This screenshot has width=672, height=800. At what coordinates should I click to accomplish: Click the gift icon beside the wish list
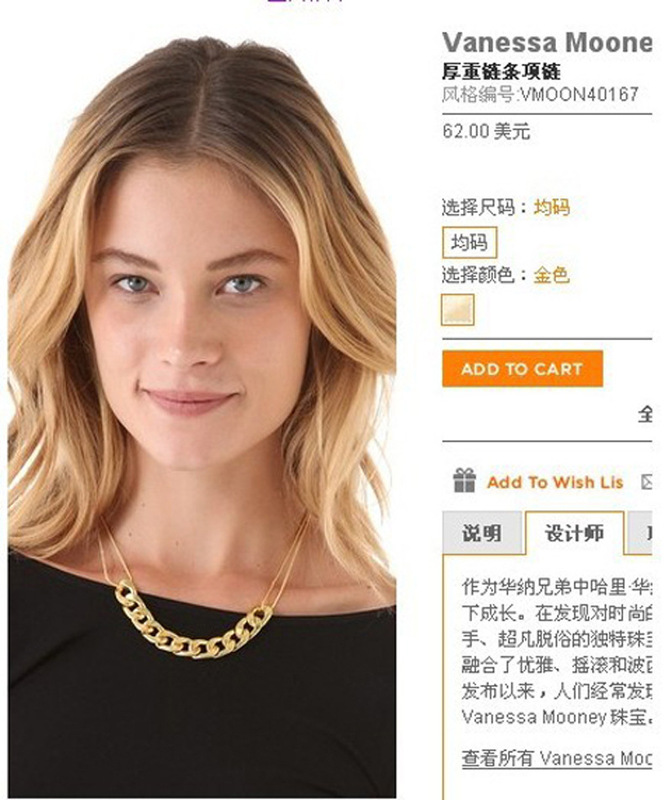click(x=464, y=481)
